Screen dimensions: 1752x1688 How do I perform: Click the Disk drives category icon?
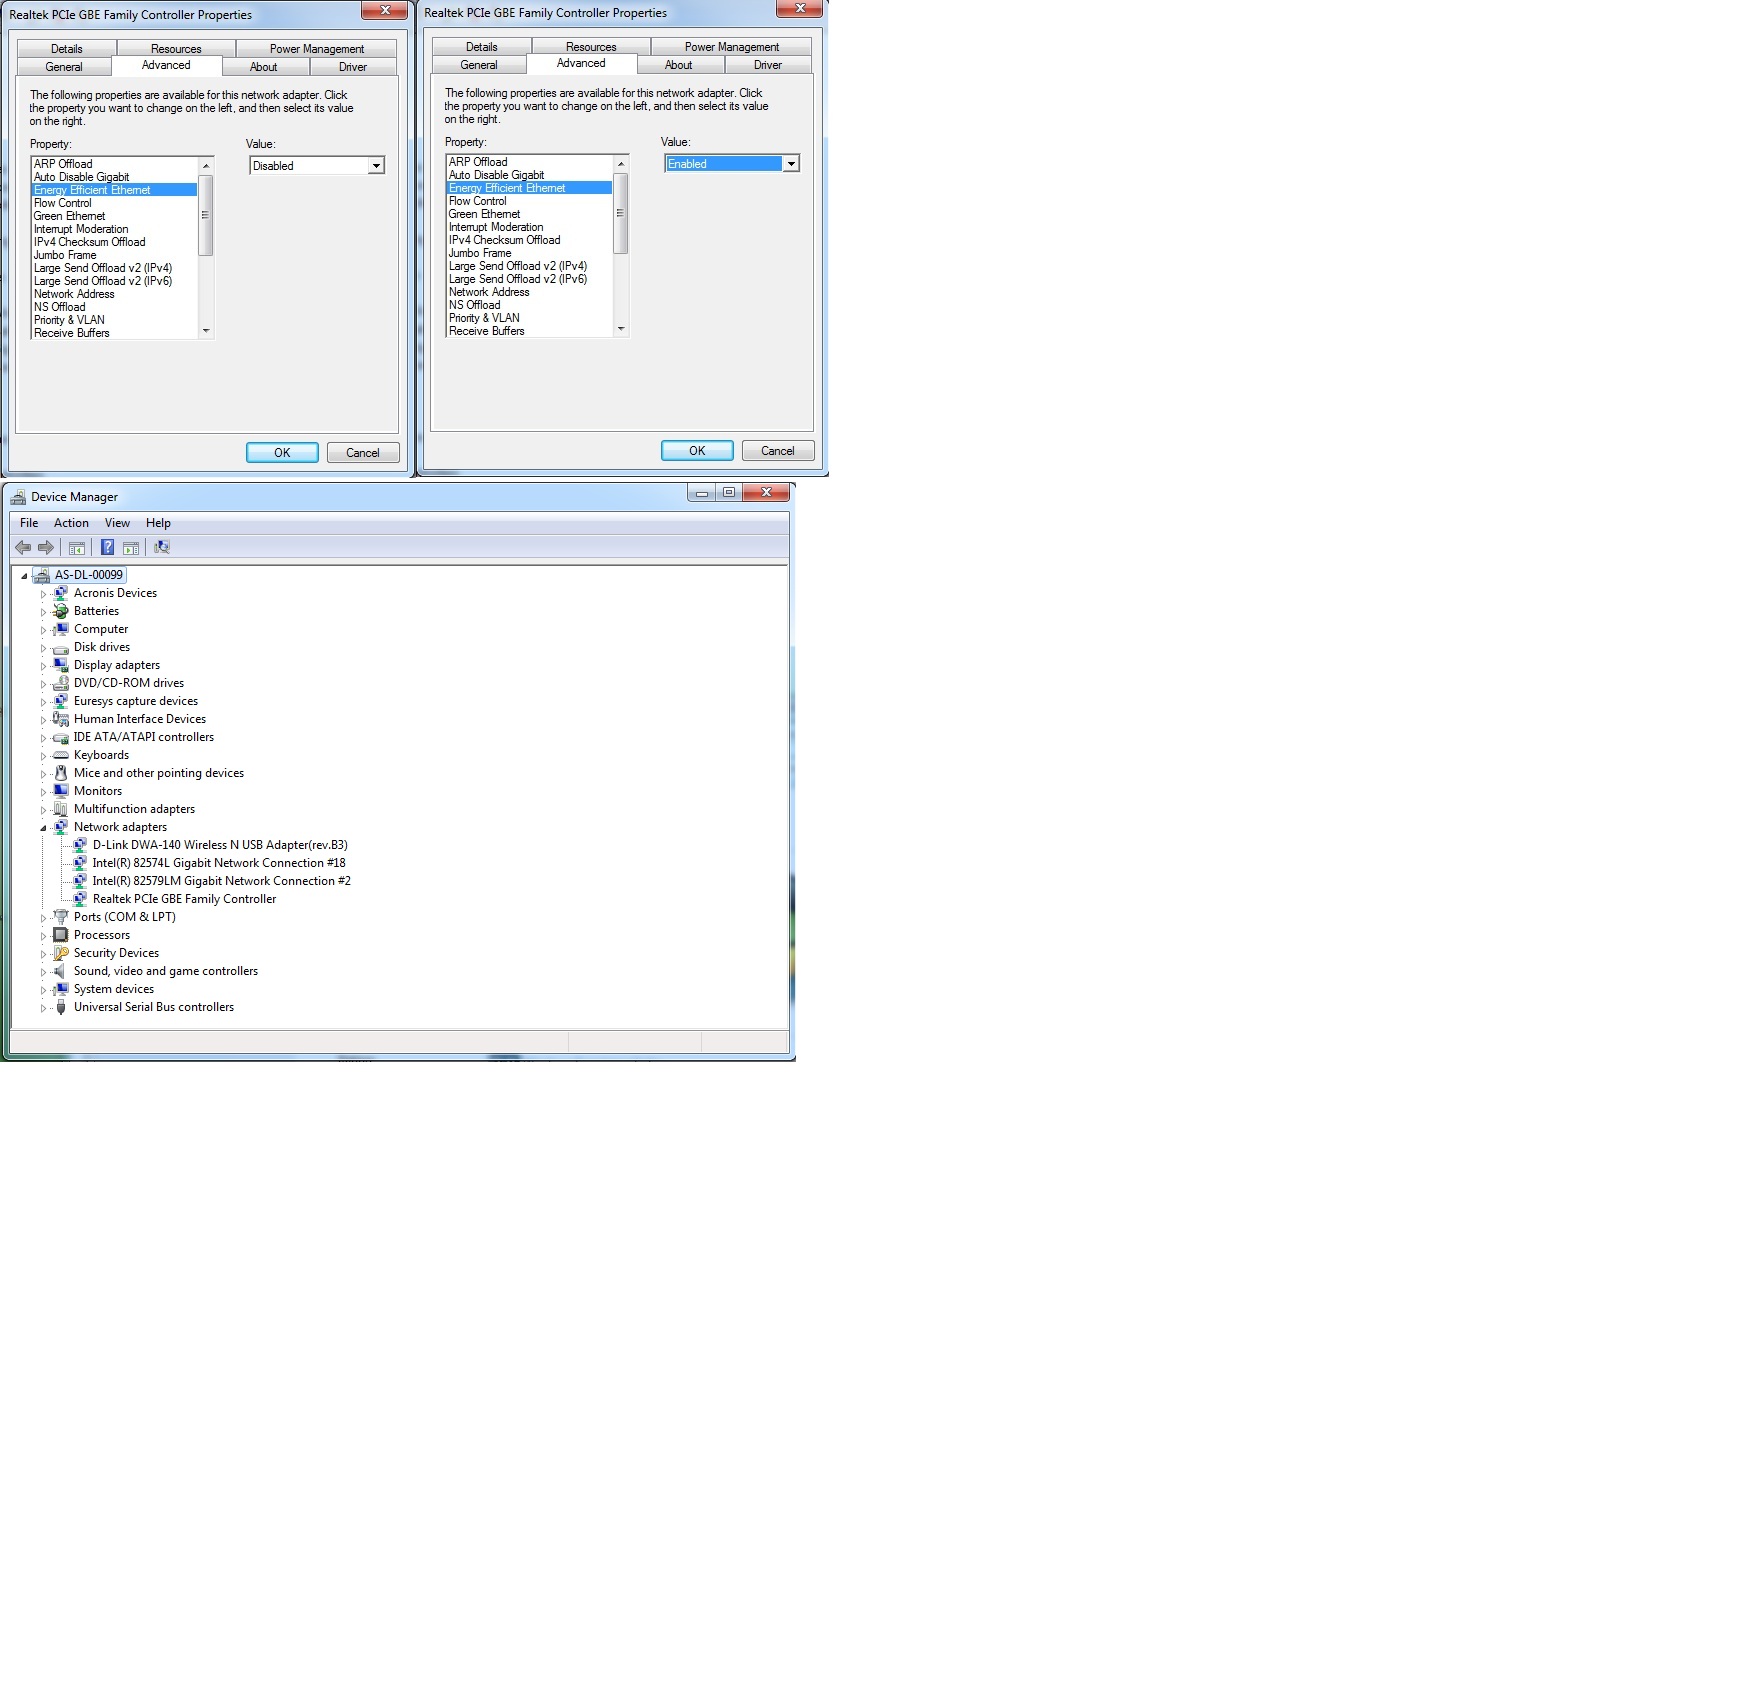pos(61,647)
